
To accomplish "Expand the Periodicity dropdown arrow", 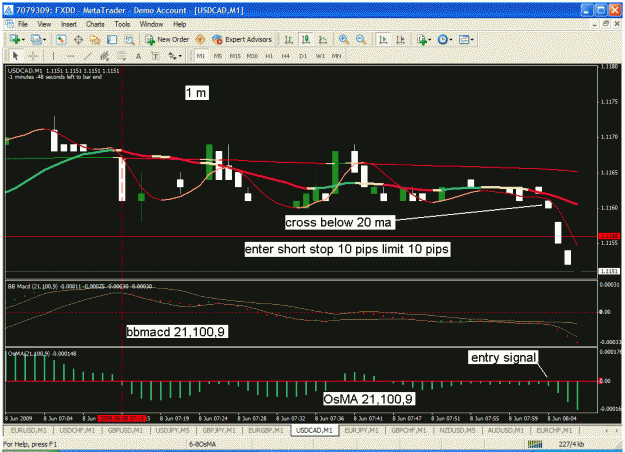I will pos(451,40).
